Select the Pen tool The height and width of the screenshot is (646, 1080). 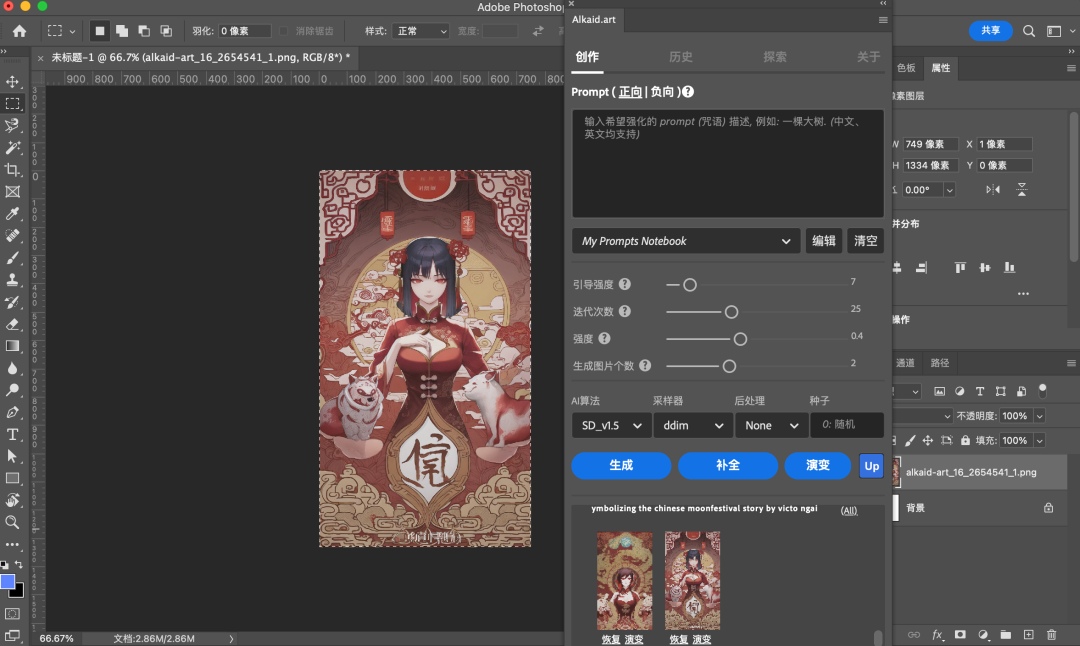tap(12, 412)
